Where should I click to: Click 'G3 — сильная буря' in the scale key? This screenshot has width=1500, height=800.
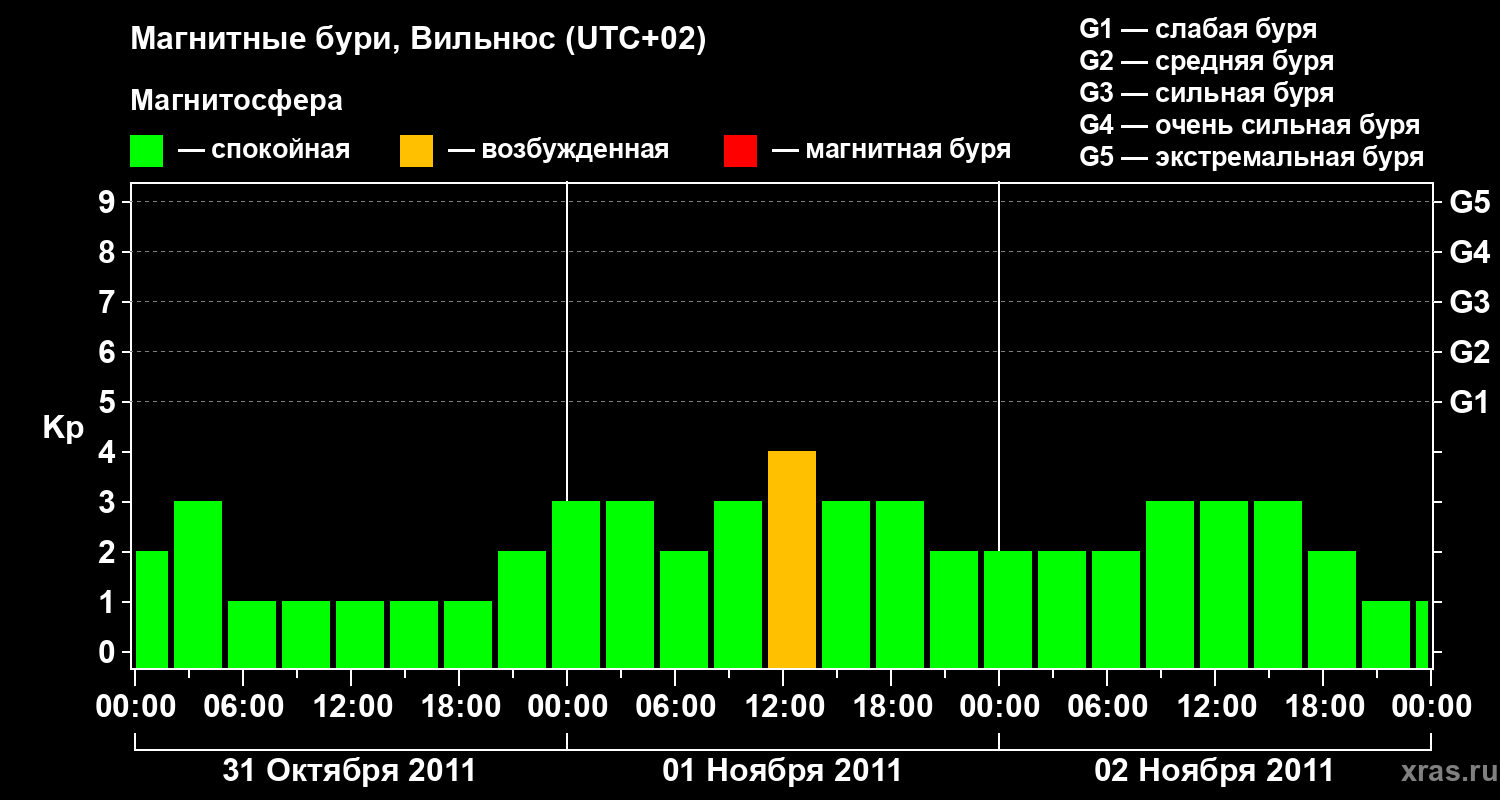click(x=1207, y=93)
